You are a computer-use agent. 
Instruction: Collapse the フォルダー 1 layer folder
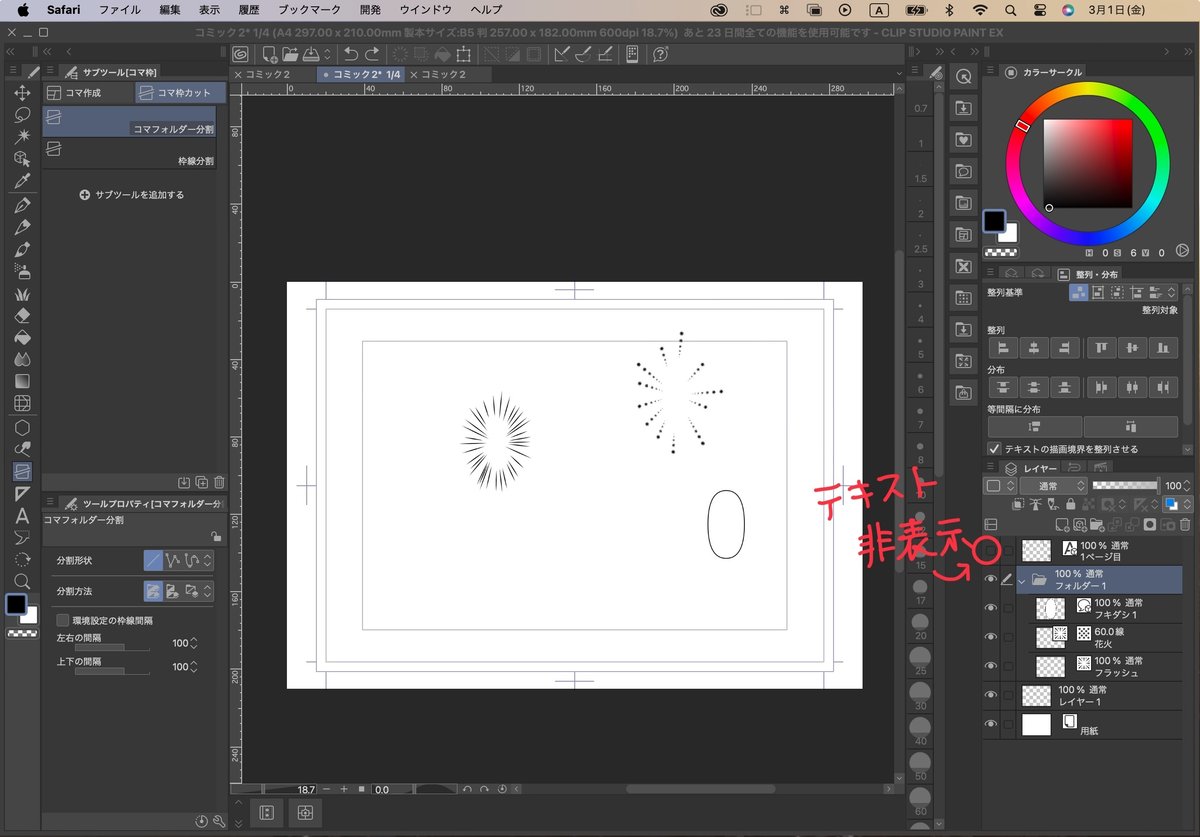click(1022, 582)
